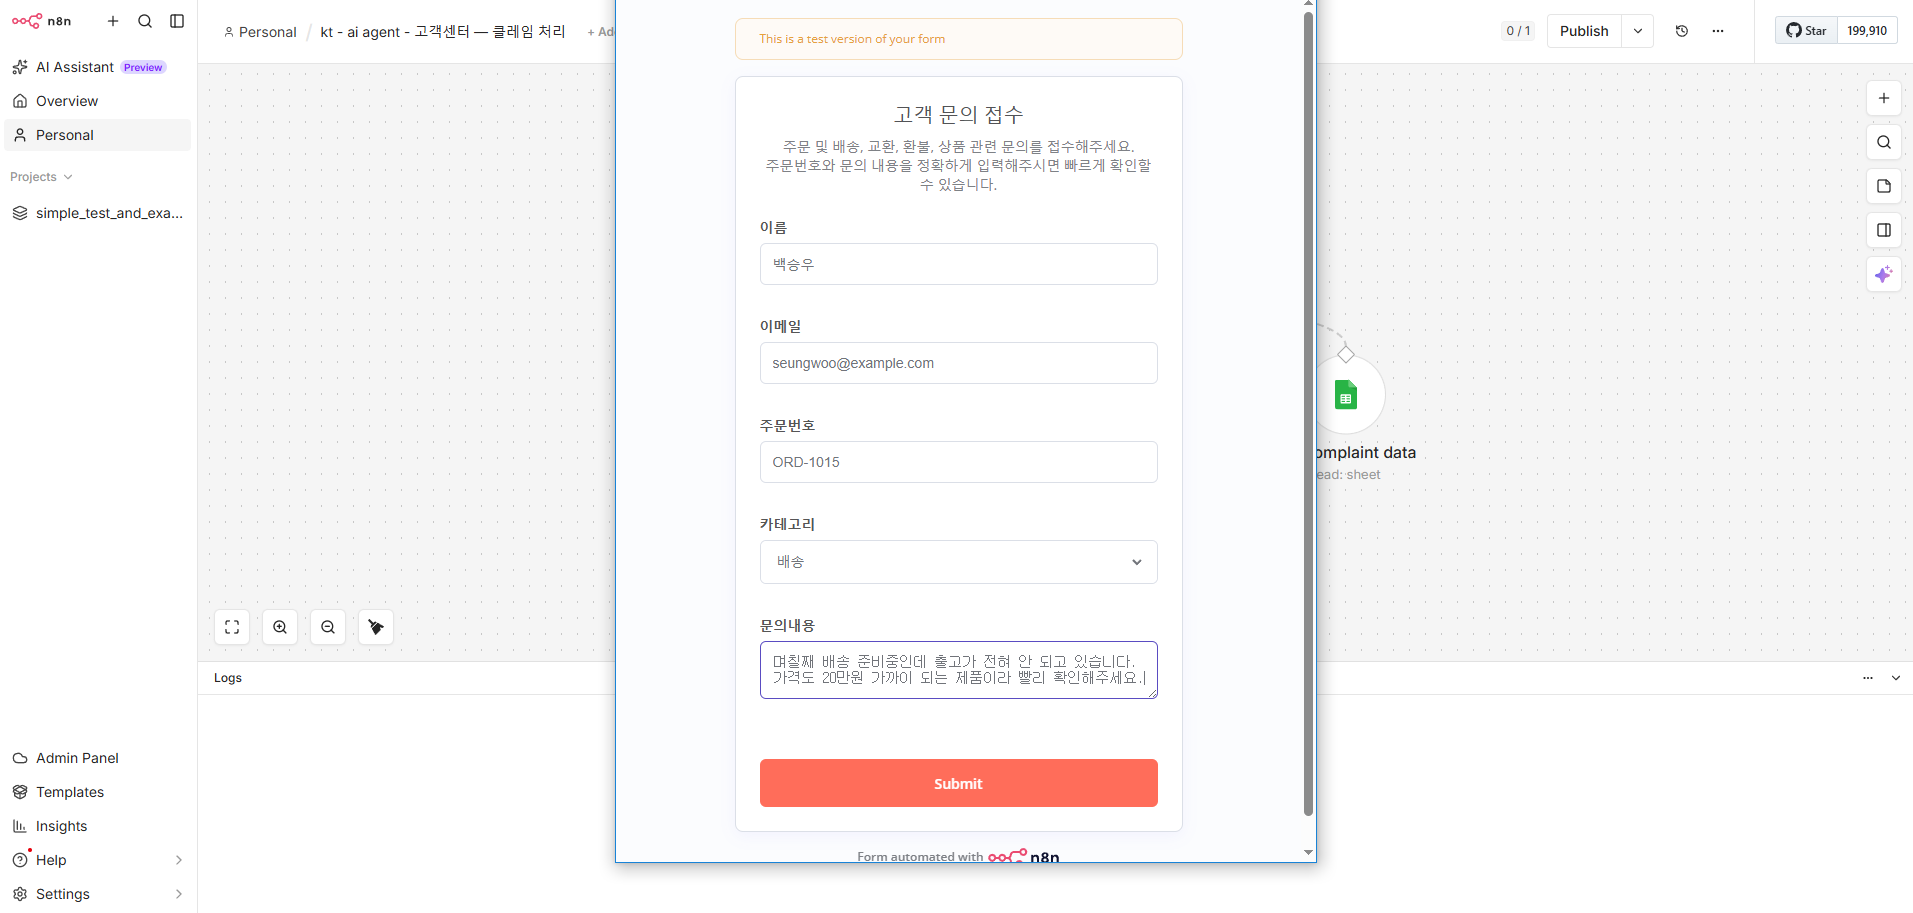Open Templates page
The image size is (1913, 913).
click(x=97, y=792)
